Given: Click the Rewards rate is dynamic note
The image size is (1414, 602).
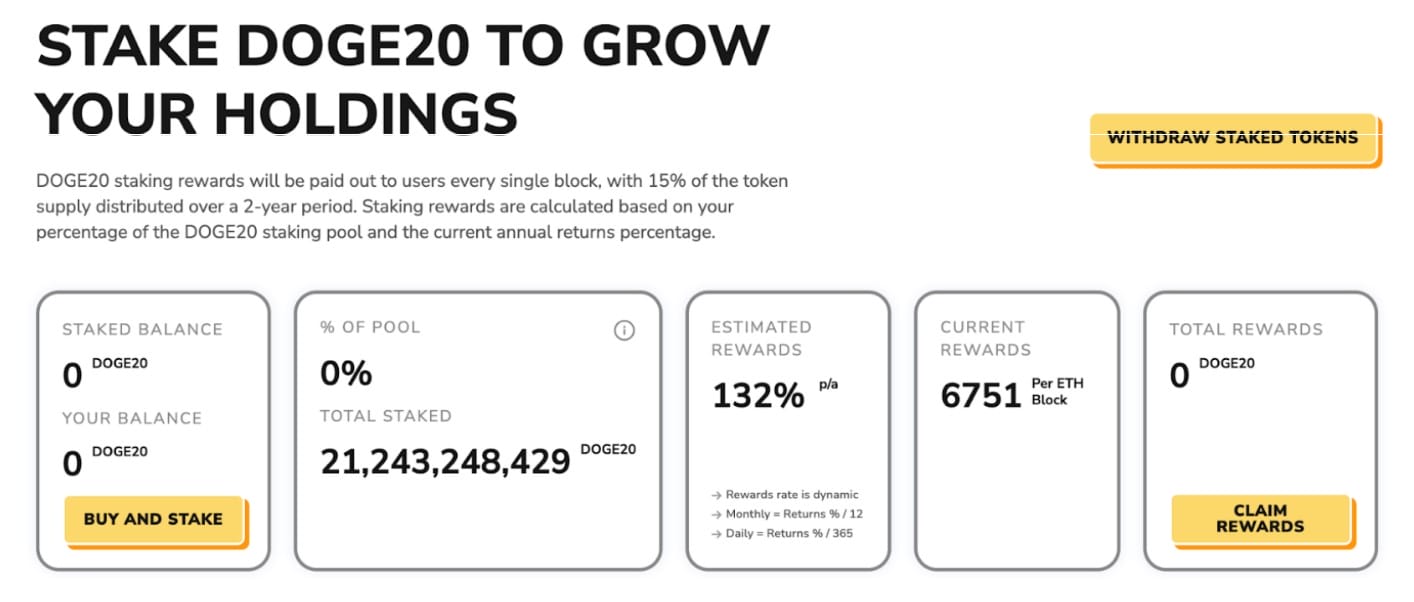Looking at the screenshot, I should pyautogui.click(x=790, y=495).
